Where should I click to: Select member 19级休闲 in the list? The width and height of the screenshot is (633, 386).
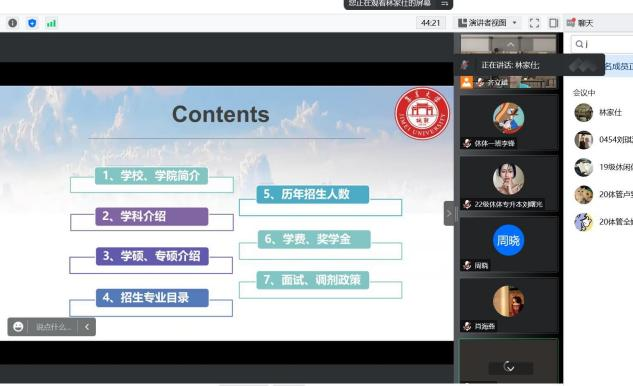603,167
